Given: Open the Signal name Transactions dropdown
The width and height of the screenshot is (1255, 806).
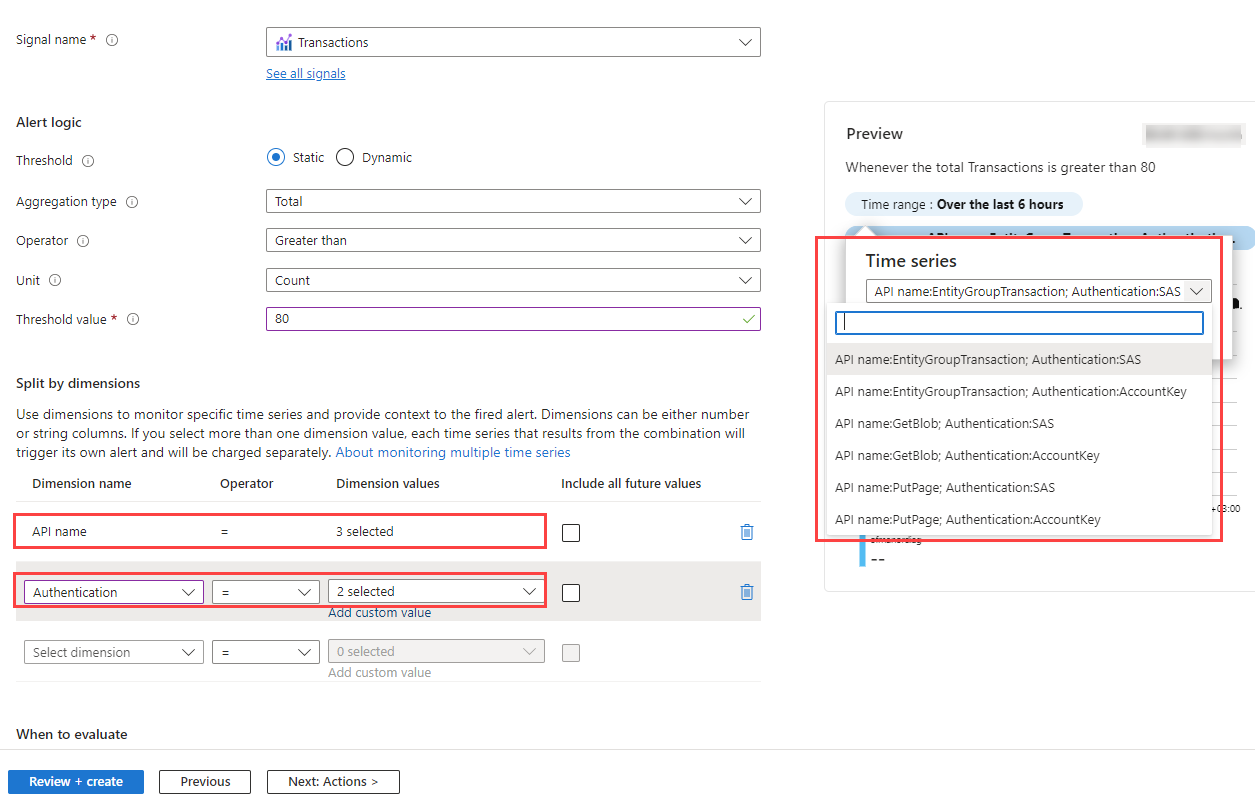Looking at the screenshot, I should (513, 42).
